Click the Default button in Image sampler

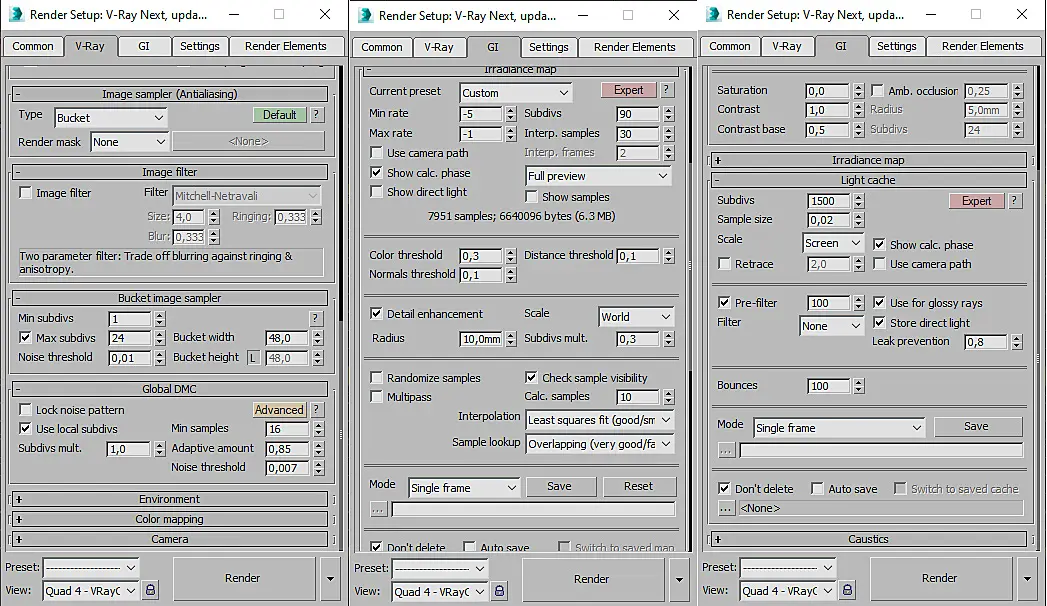pos(279,115)
